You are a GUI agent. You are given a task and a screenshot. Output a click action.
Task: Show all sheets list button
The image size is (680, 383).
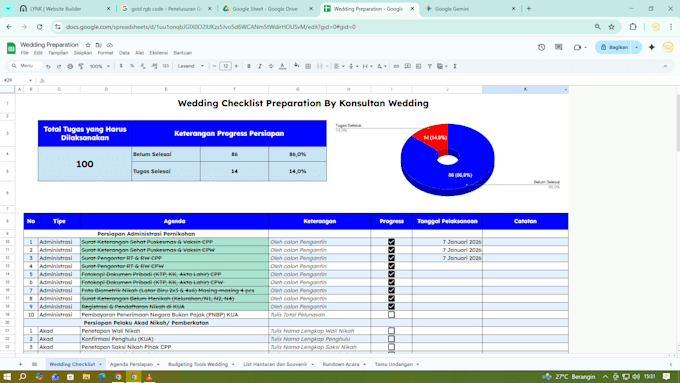[x=35, y=364]
